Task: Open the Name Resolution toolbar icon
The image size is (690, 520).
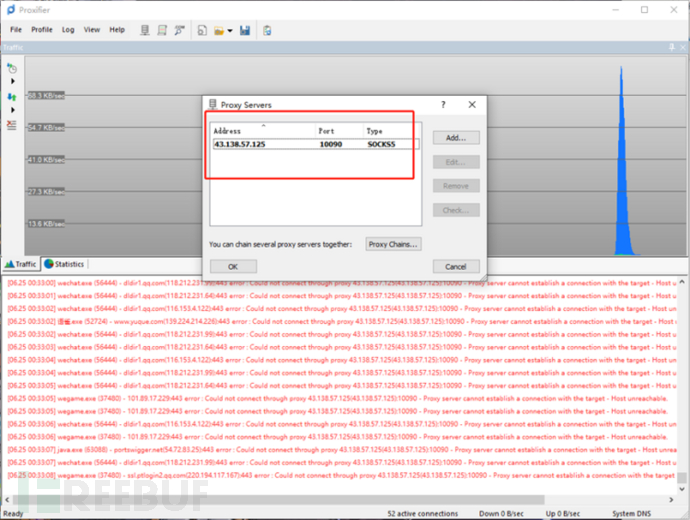Action: click(x=179, y=30)
